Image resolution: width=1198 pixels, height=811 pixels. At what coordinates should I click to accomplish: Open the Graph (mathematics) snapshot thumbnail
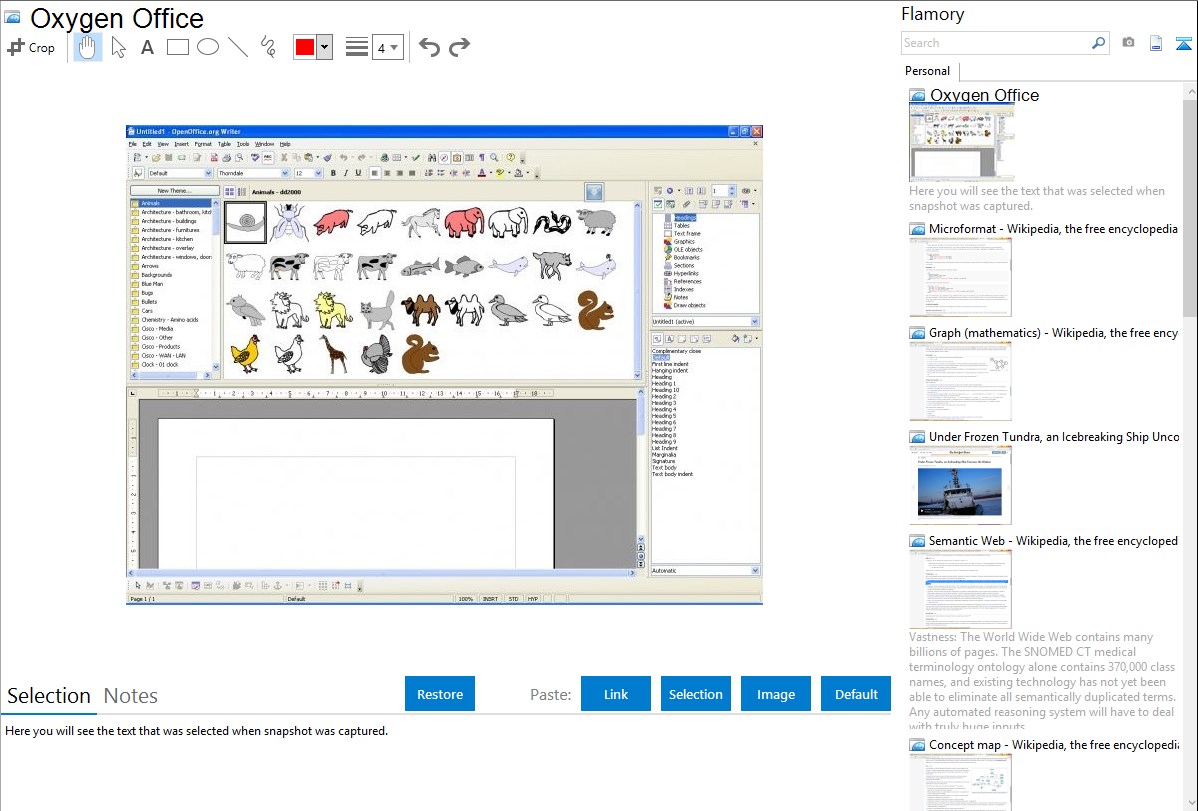coord(960,381)
